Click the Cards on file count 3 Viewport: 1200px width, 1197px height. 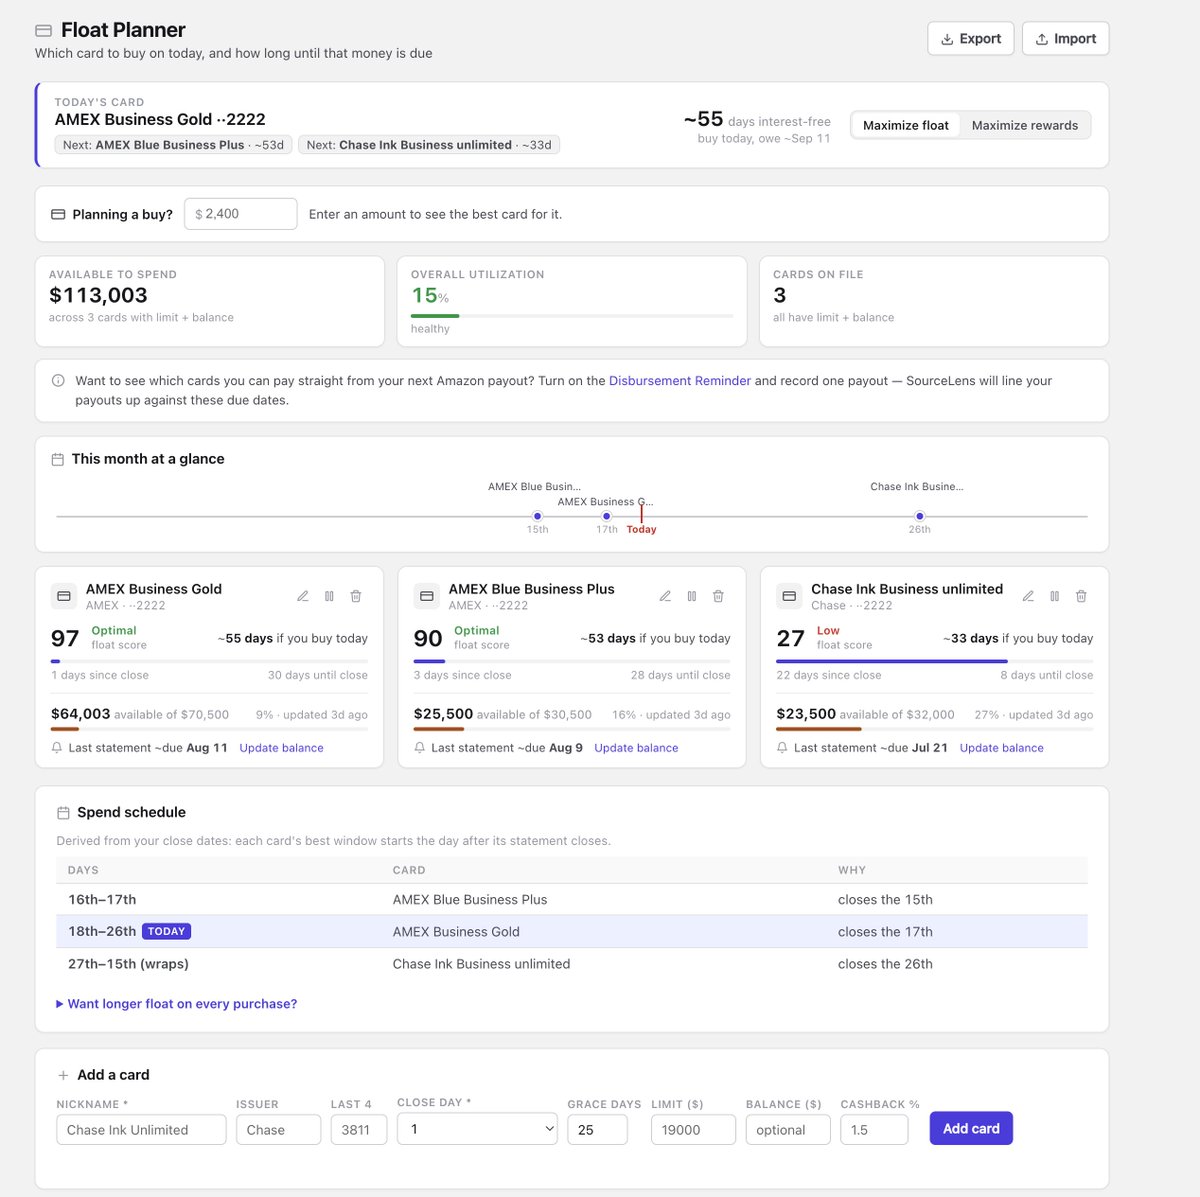point(780,296)
